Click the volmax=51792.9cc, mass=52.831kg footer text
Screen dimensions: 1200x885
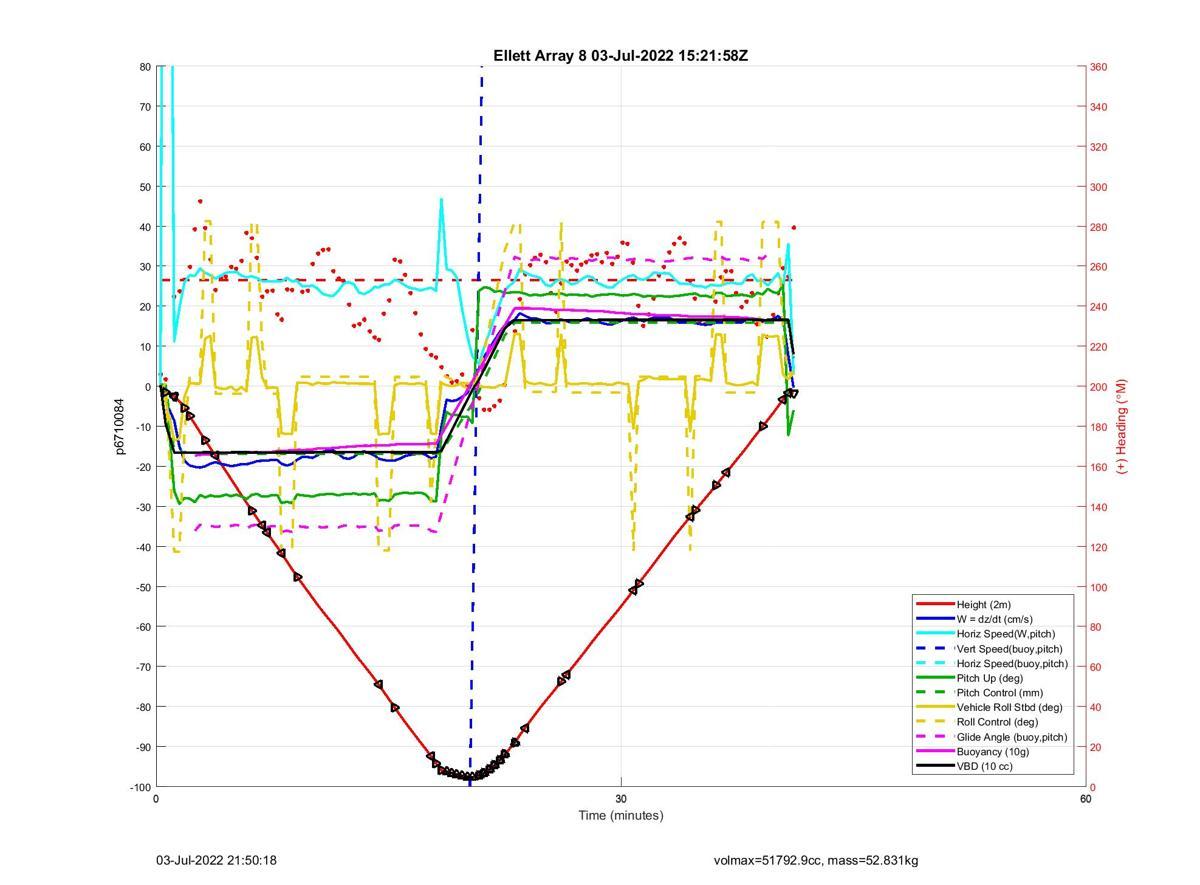816,860
